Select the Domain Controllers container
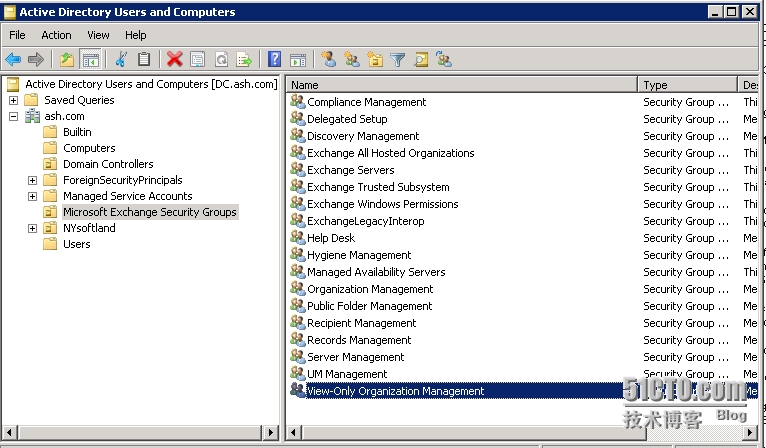Image resolution: width=766 pixels, height=448 pixels. 108,164
